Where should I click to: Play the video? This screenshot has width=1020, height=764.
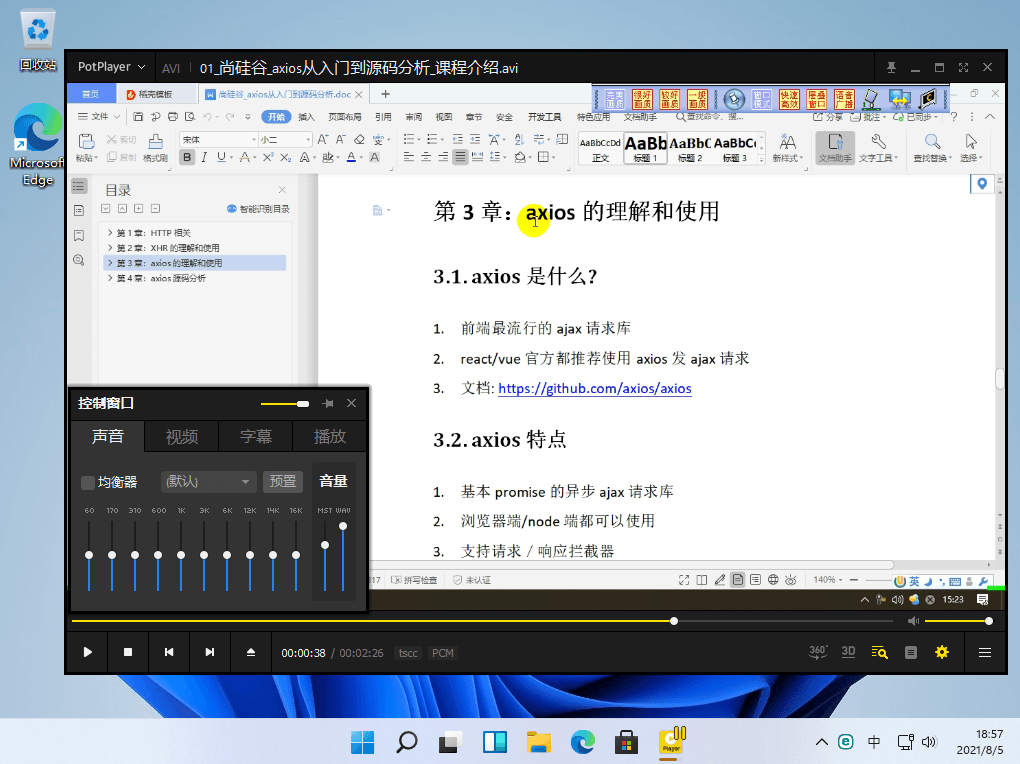[x=87, y=652]
